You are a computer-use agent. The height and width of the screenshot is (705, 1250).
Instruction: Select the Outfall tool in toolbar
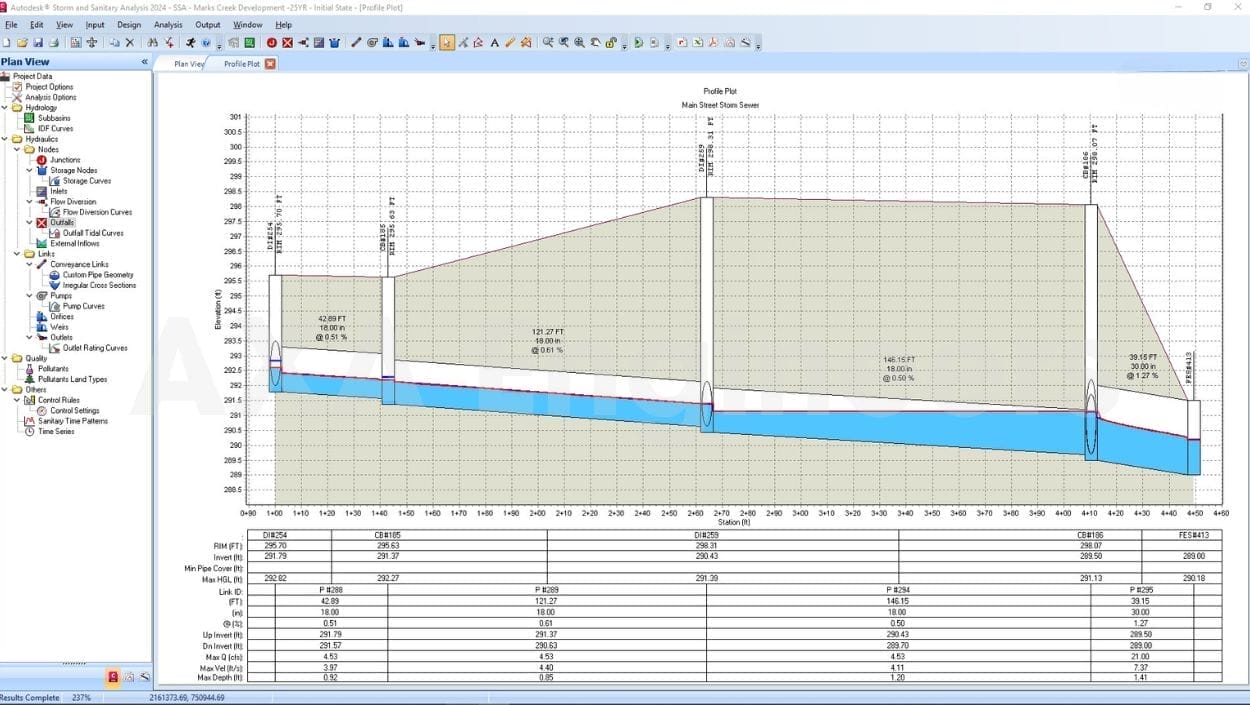click(x=287, y=43)
